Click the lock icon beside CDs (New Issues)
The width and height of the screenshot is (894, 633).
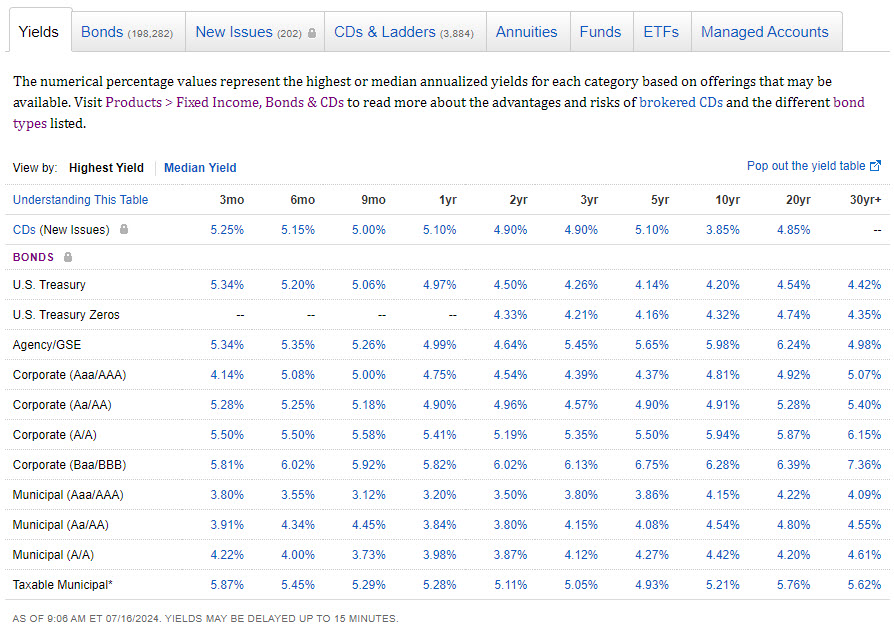124,230
